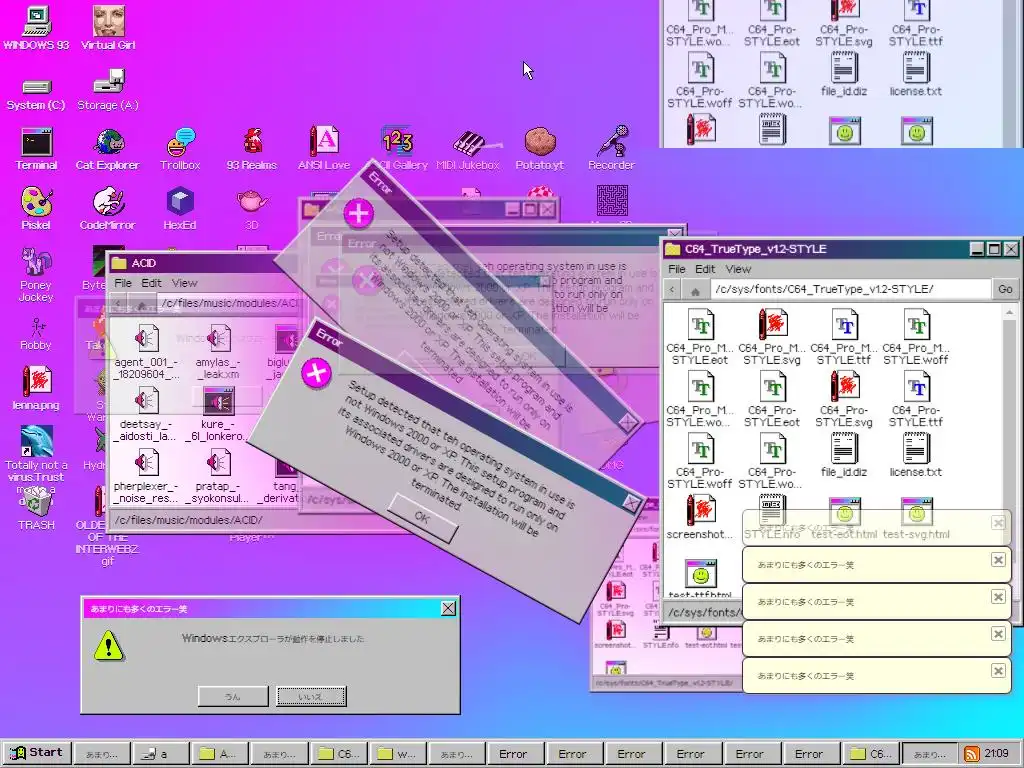Click back arrow in C64_TrueType window toolbar

tap(673, 289)
